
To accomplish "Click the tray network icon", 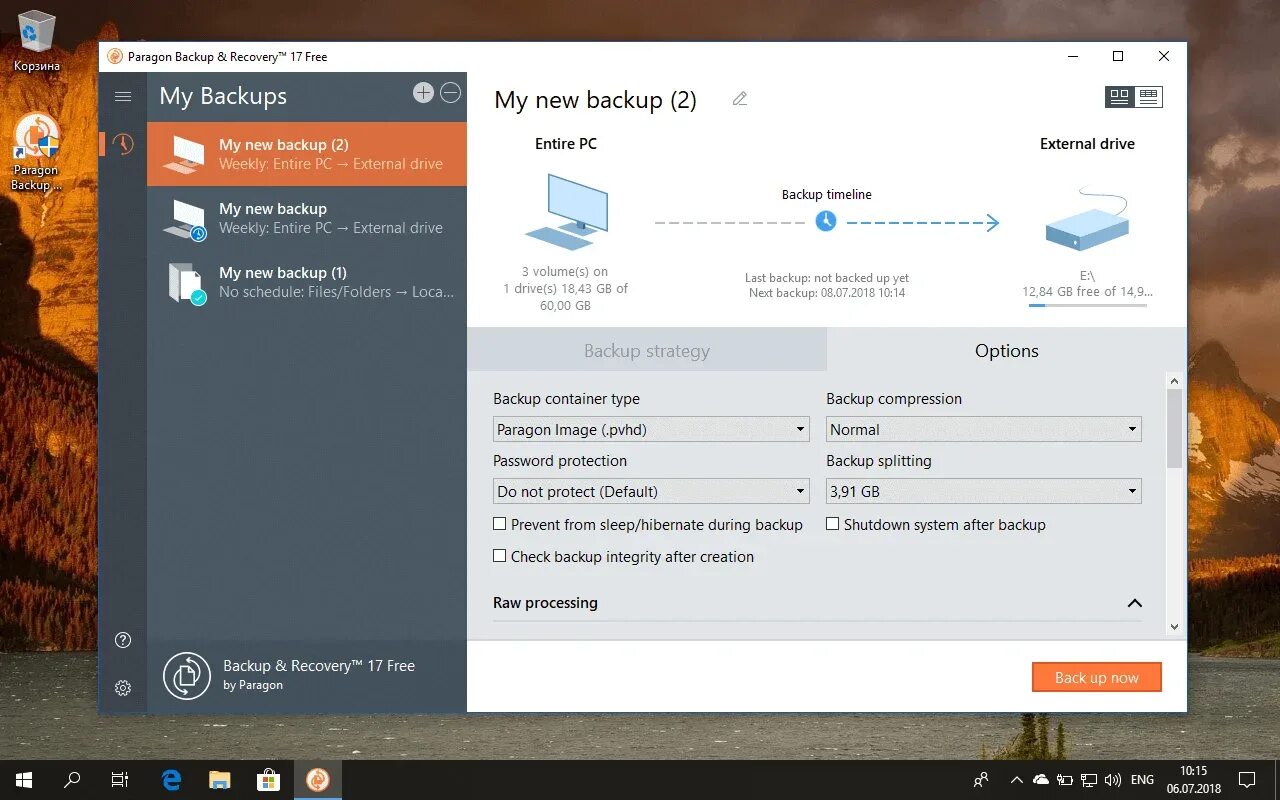I will click(x=1087, y=780).
